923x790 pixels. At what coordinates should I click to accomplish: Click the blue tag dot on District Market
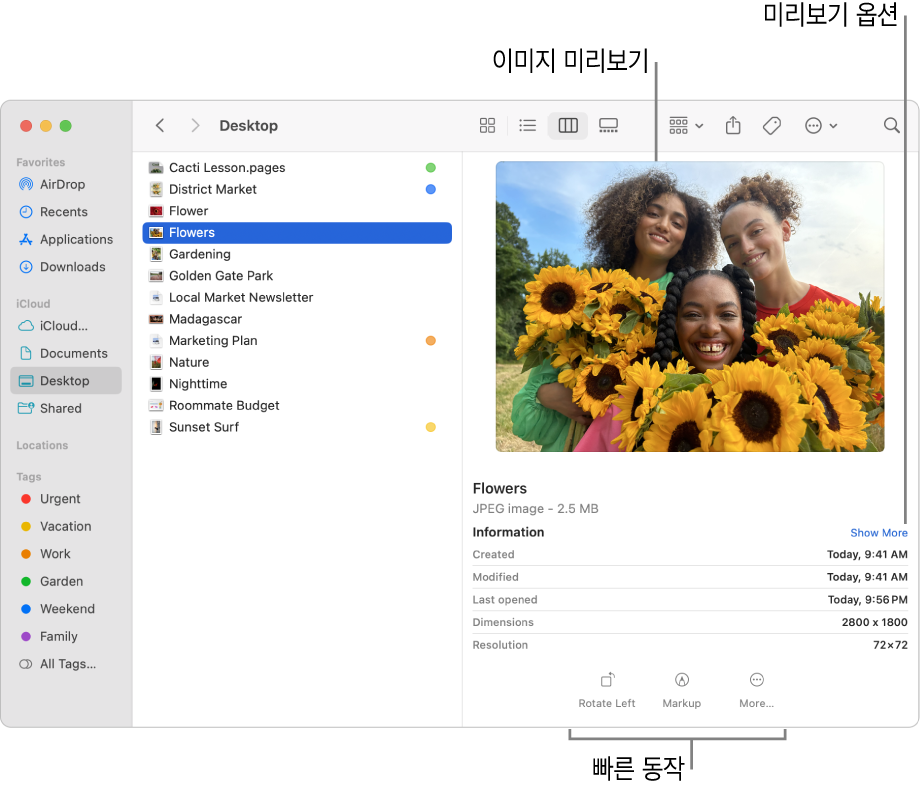pos(431,189)
